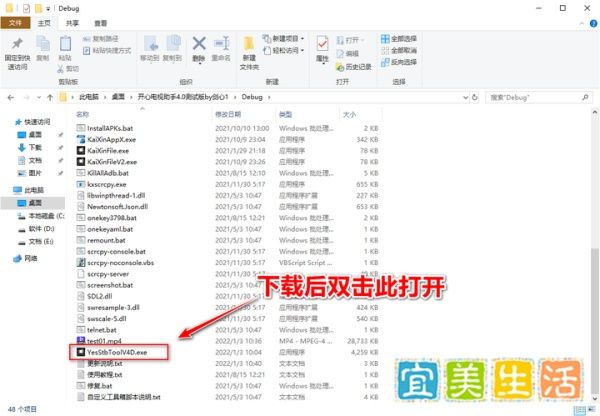
Task: Expand the address bar history dropdown
Action: 465,98
